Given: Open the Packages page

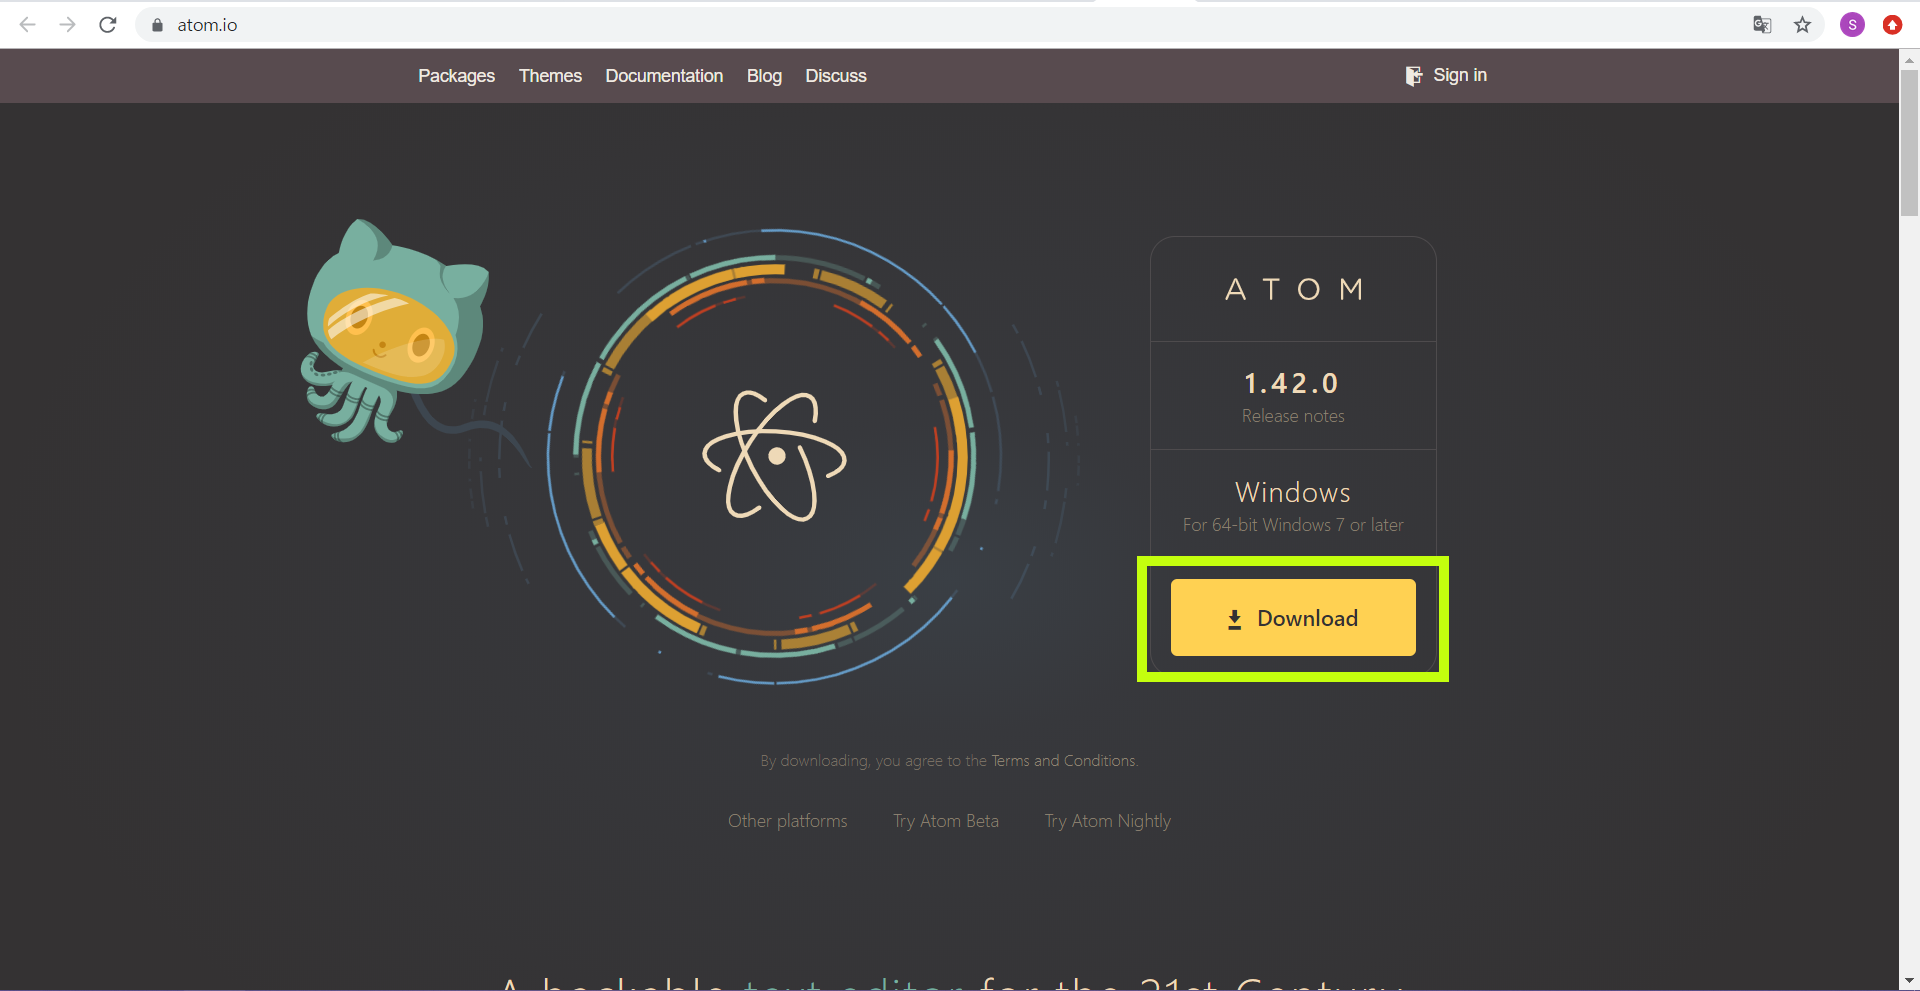Looking at the screenshot, I should [456, 76].
